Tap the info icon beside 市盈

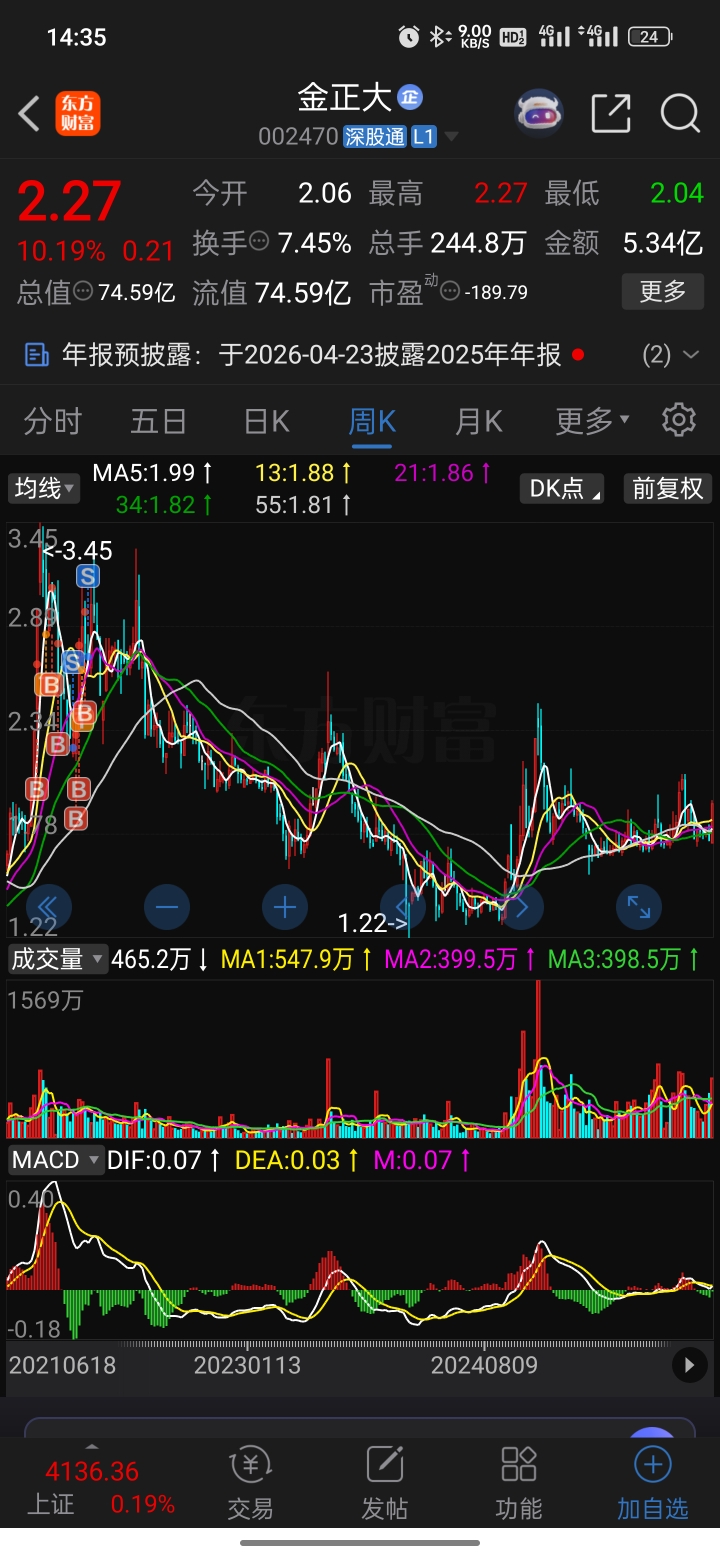[450, 292]
